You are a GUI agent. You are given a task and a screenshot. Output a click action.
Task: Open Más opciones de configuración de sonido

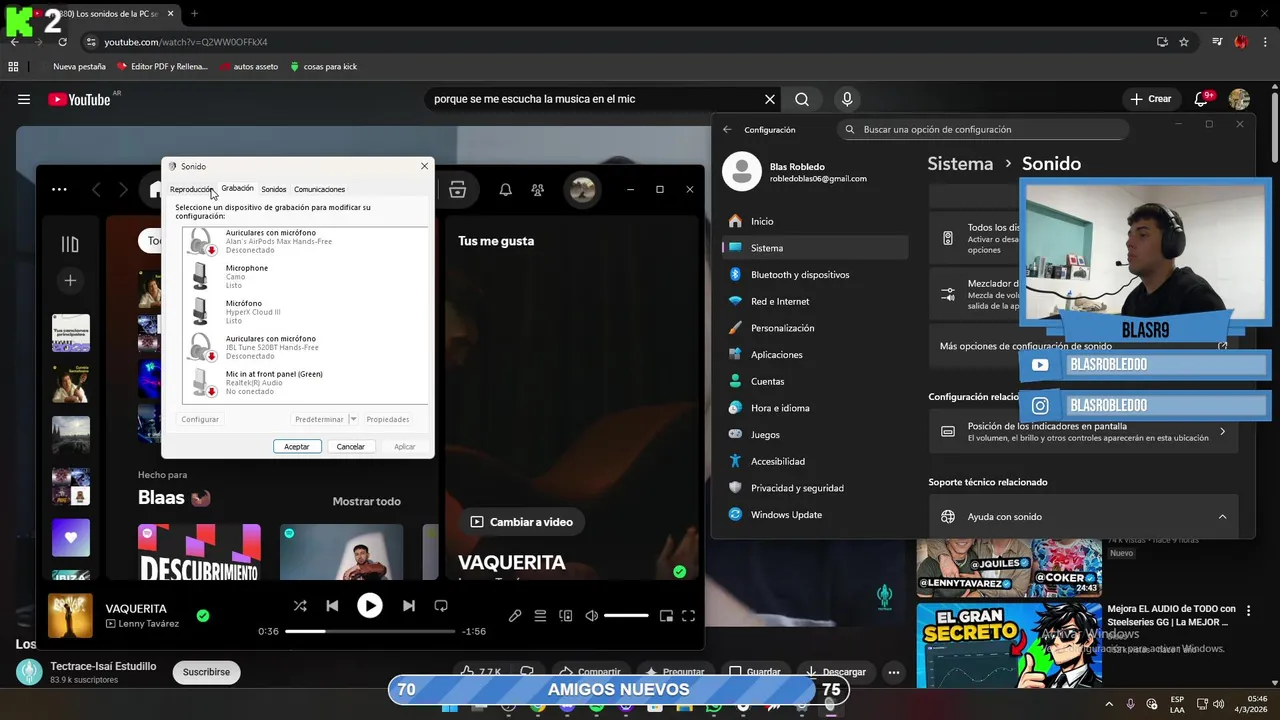1083,346
